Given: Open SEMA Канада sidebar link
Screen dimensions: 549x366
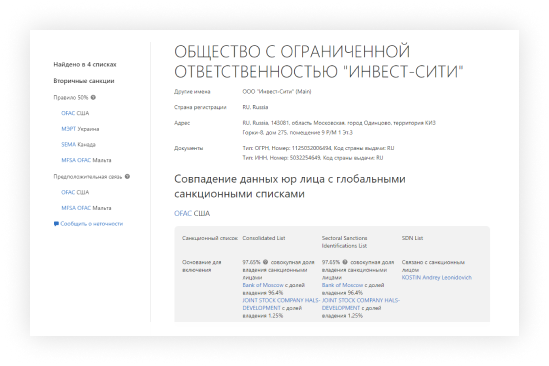Looking at the screenshot, I should coord(78,144).
